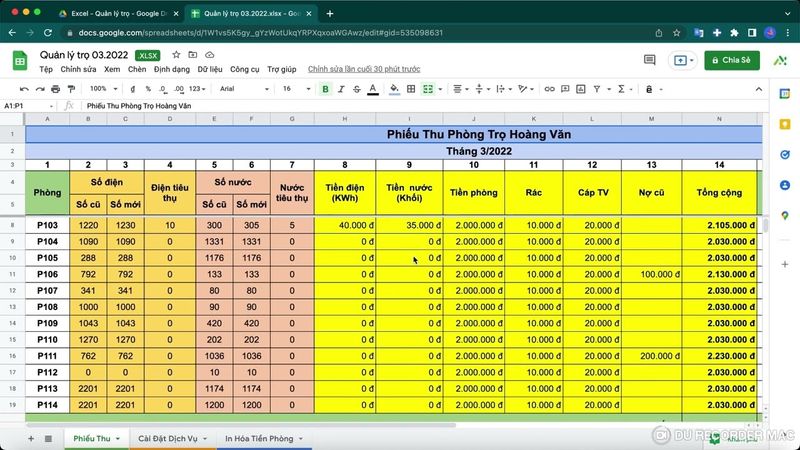Viewport: 800px width, 450px height.
Task: Open Maps in side panel
Action: (x=785, y=216)
